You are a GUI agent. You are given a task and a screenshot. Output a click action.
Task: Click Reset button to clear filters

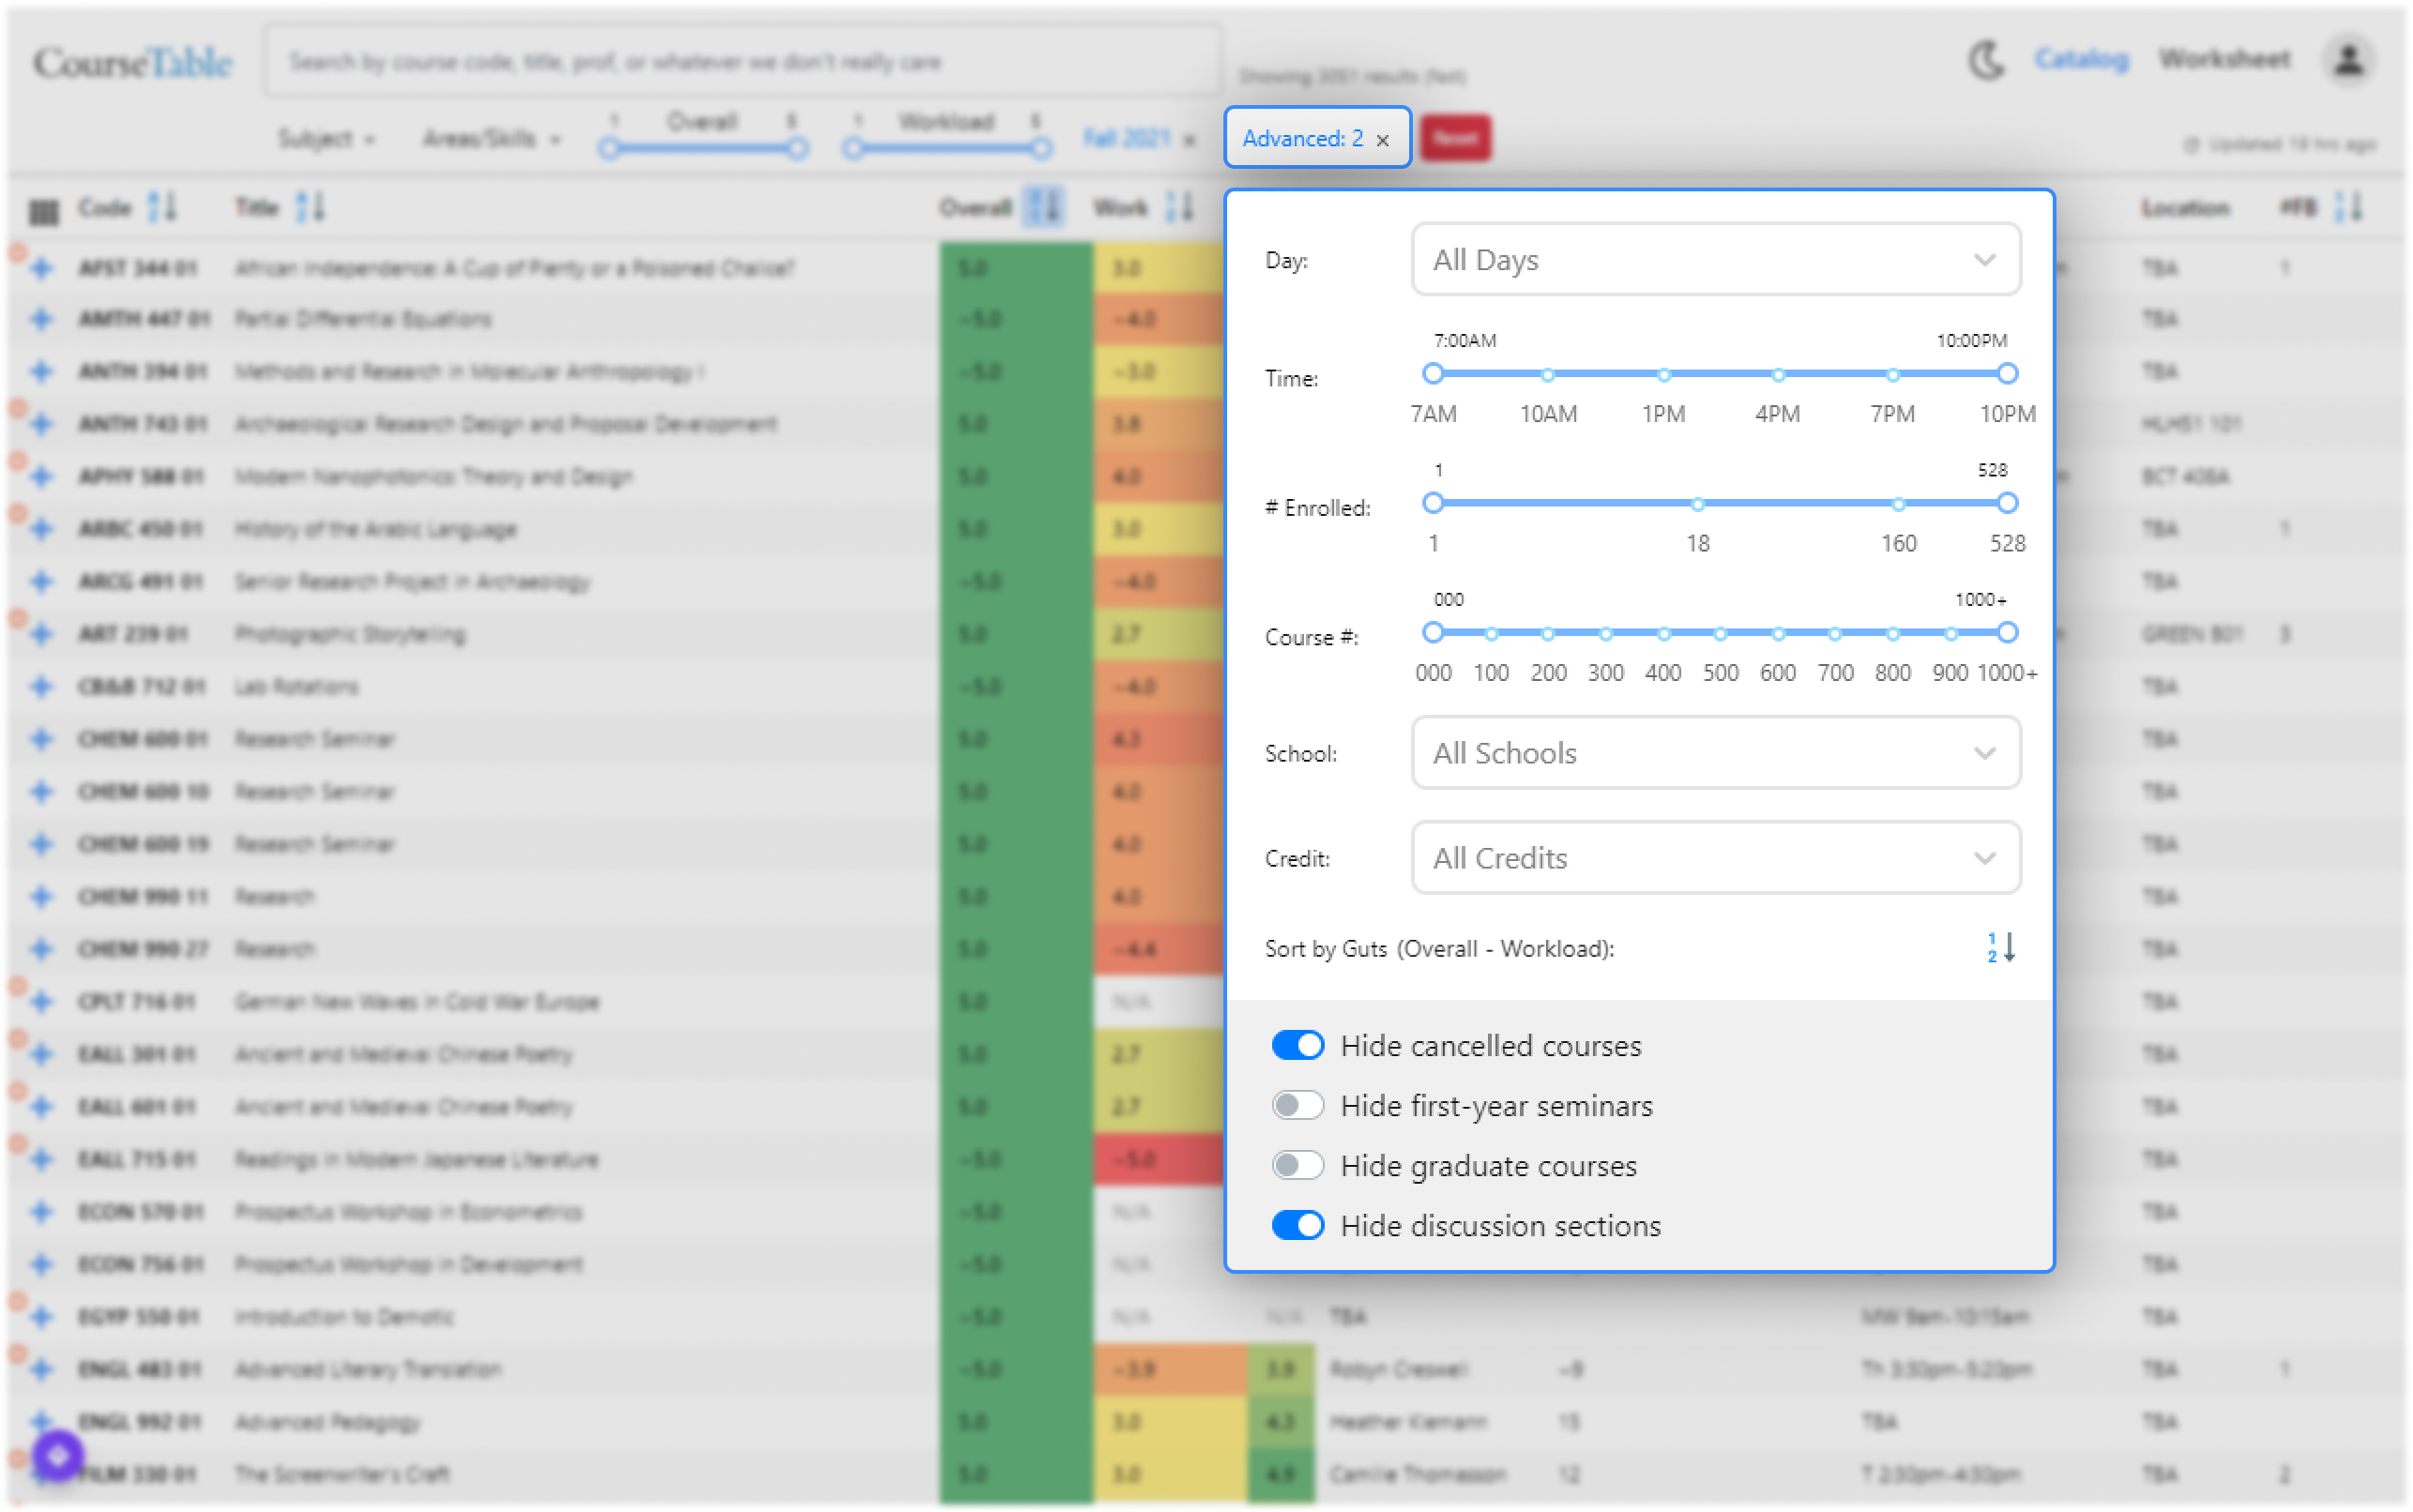click(1455, 138)
